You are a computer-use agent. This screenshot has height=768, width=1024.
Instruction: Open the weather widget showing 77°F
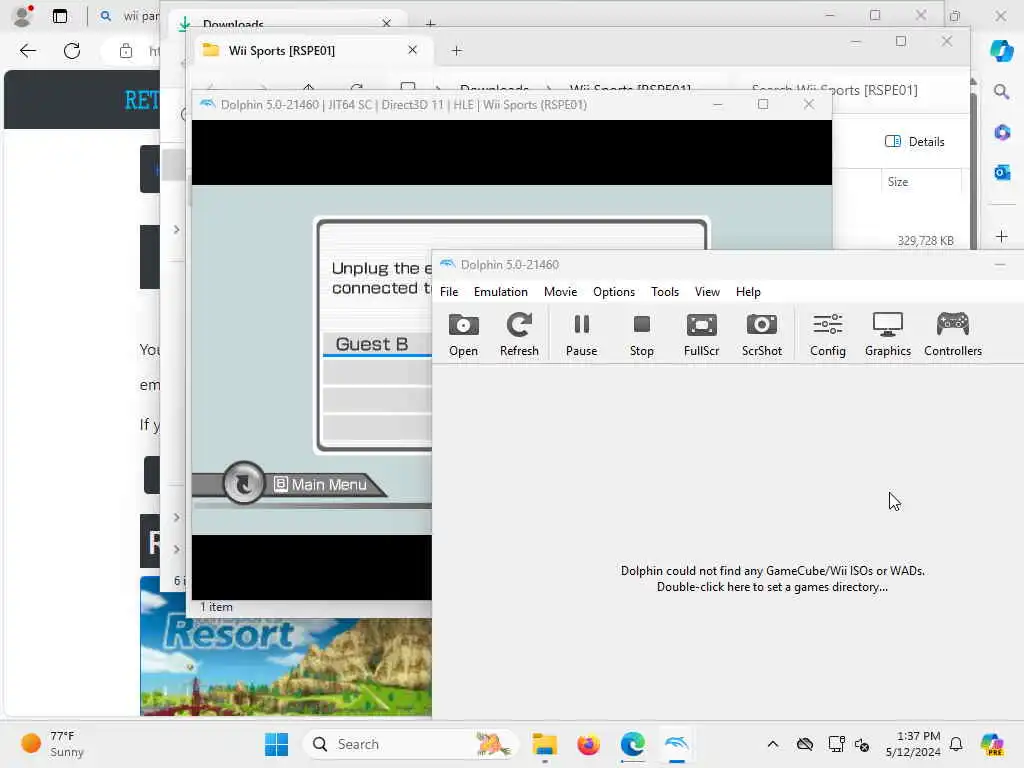coord(52,744)
